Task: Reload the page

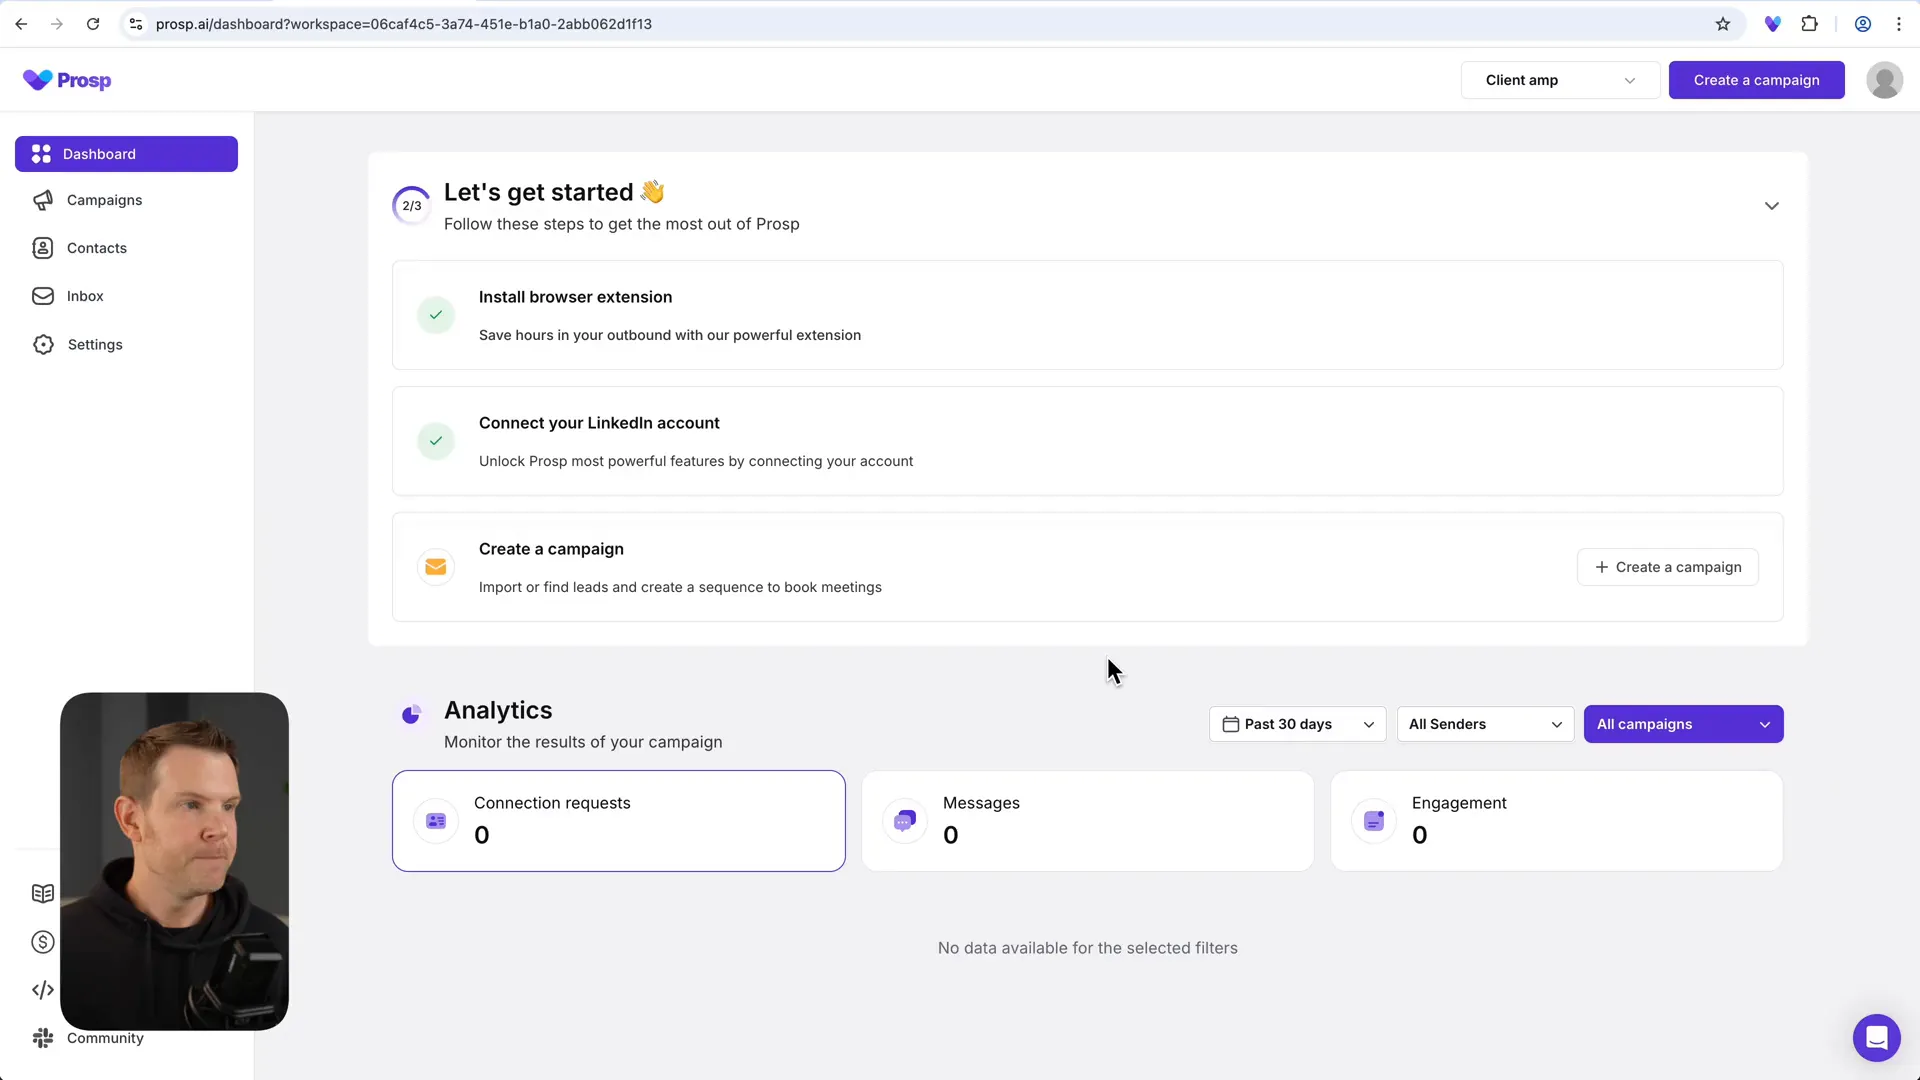Action: [x=93, y=24]
